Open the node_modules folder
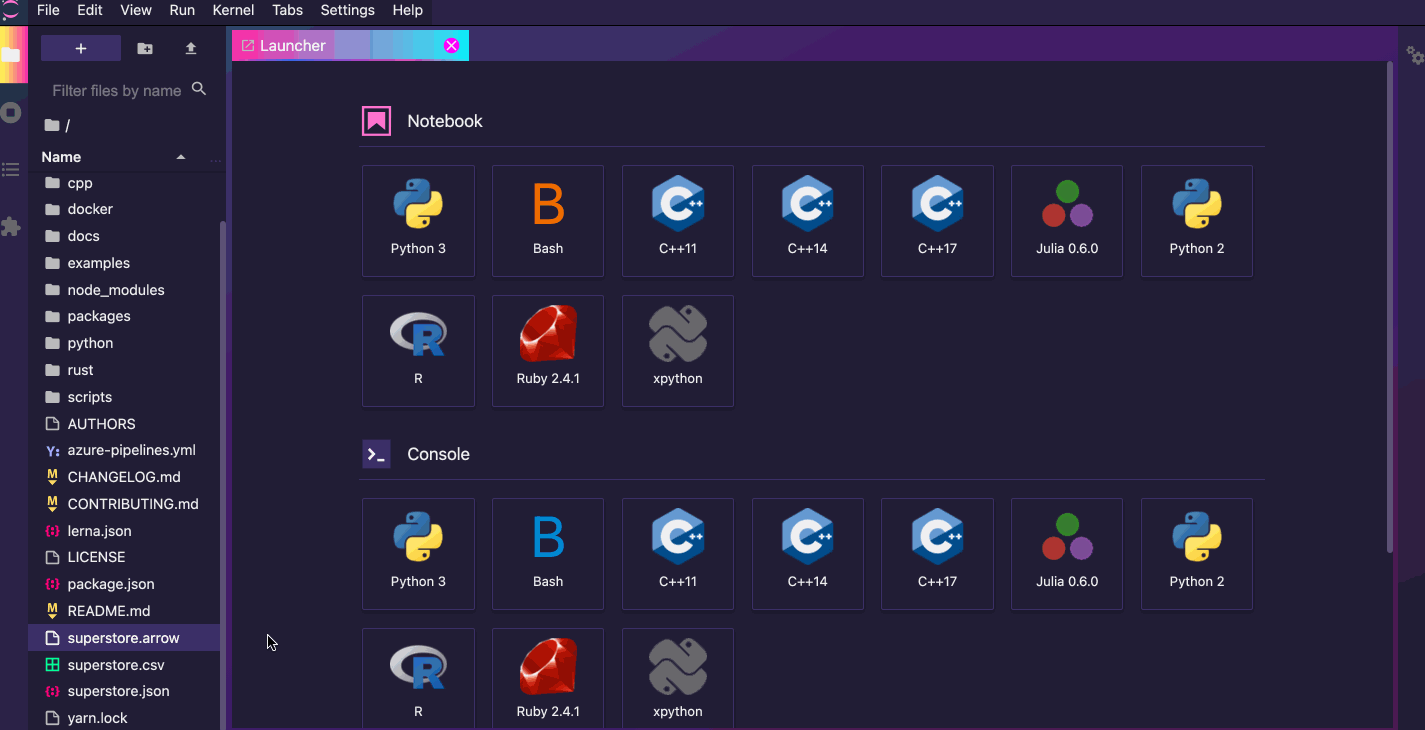This screenshot has height=730, width=1425. [x=124, y=290]
